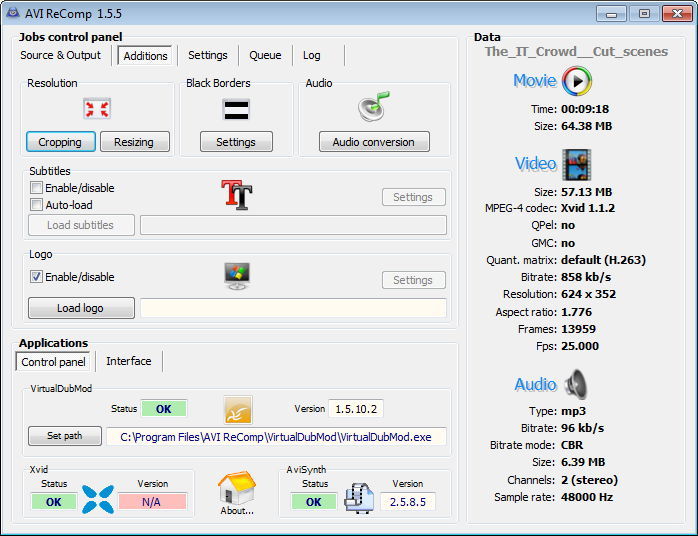Click the Audio music note icon
The image size is (698, 536).
point(373,107)
